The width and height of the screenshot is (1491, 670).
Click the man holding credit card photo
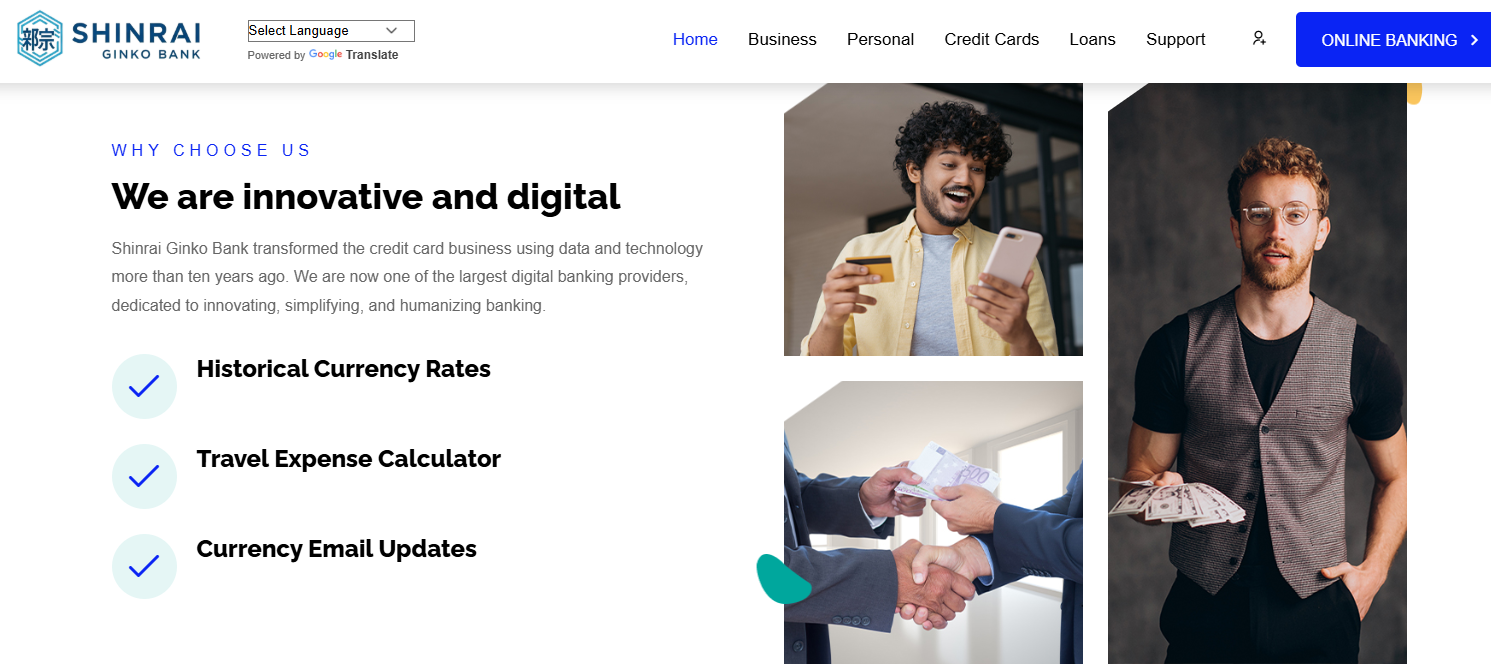point(933,219)
